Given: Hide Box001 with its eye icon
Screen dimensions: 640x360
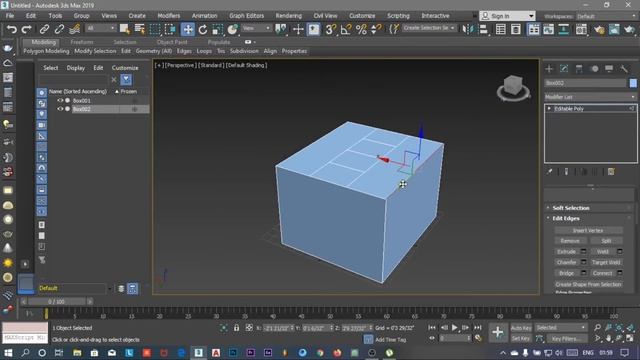Looking at the screenshot, I should point(60,100).
